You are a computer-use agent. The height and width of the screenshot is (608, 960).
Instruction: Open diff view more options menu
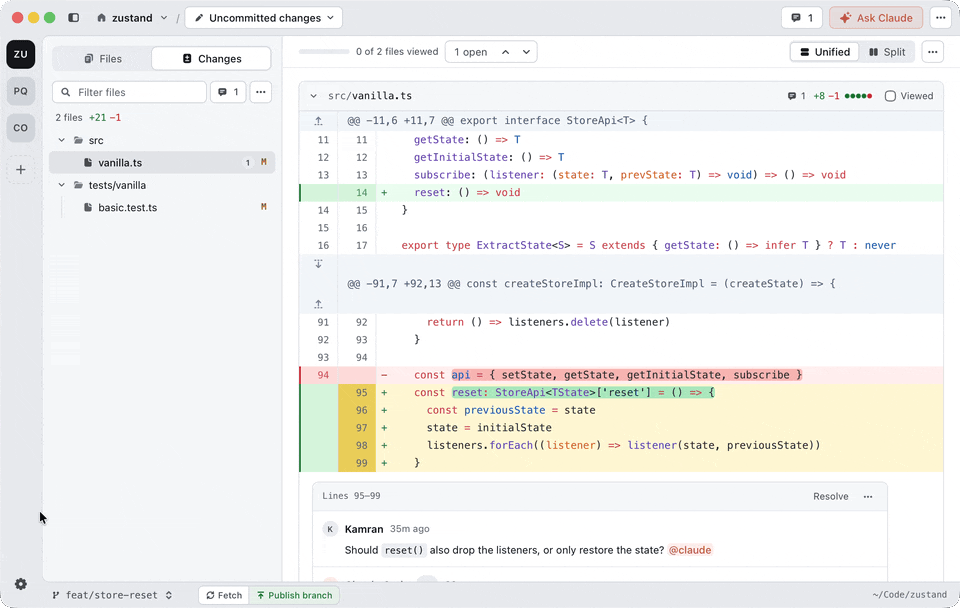932,52
